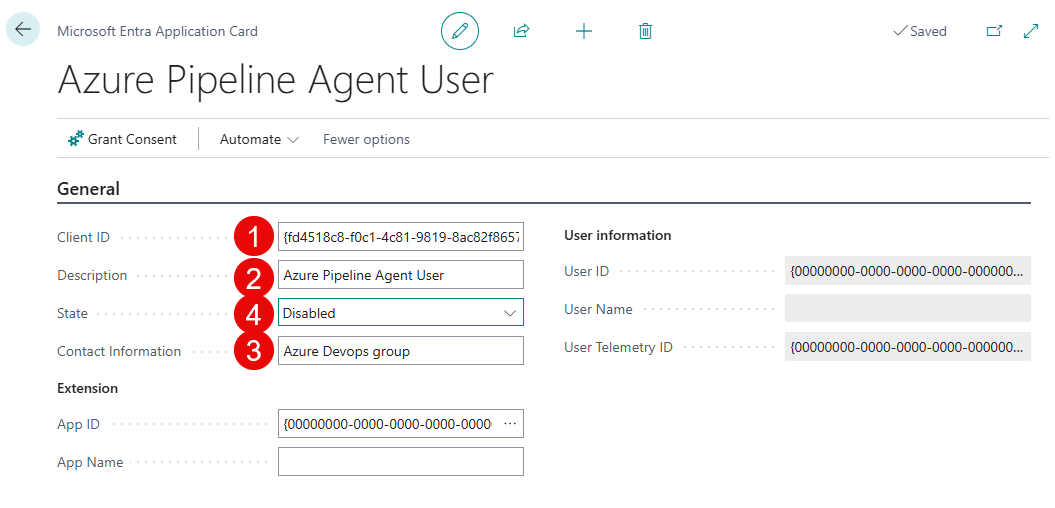Click the User Telemetry ID field
The image size is (1055, 508).
908,347
